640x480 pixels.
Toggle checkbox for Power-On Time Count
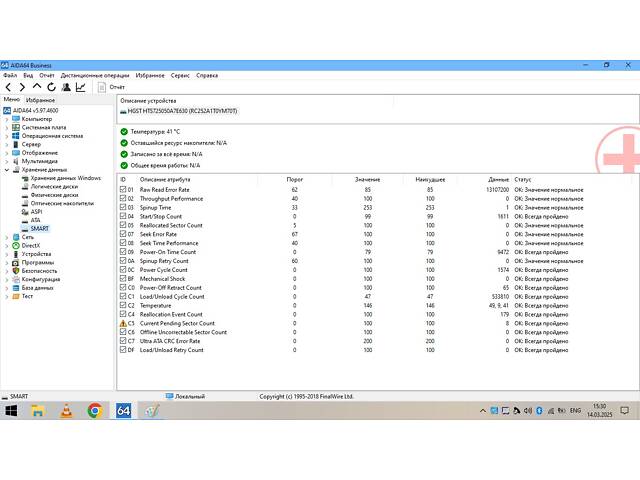coord(123,252)
